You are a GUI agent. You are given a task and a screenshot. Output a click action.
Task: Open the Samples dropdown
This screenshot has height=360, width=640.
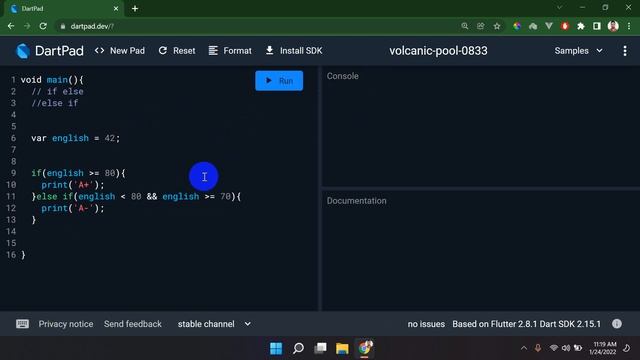coord(578,51)
